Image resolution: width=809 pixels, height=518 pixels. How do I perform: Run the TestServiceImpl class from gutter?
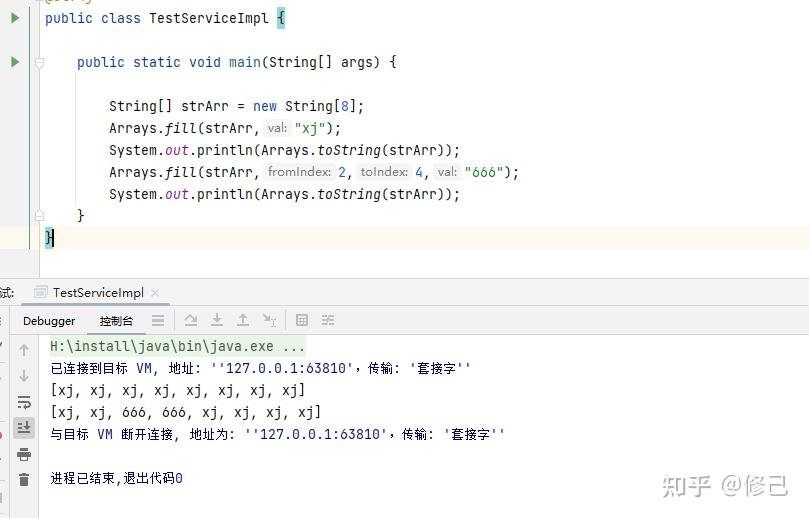pyautogui.click(x=14, y=18)
